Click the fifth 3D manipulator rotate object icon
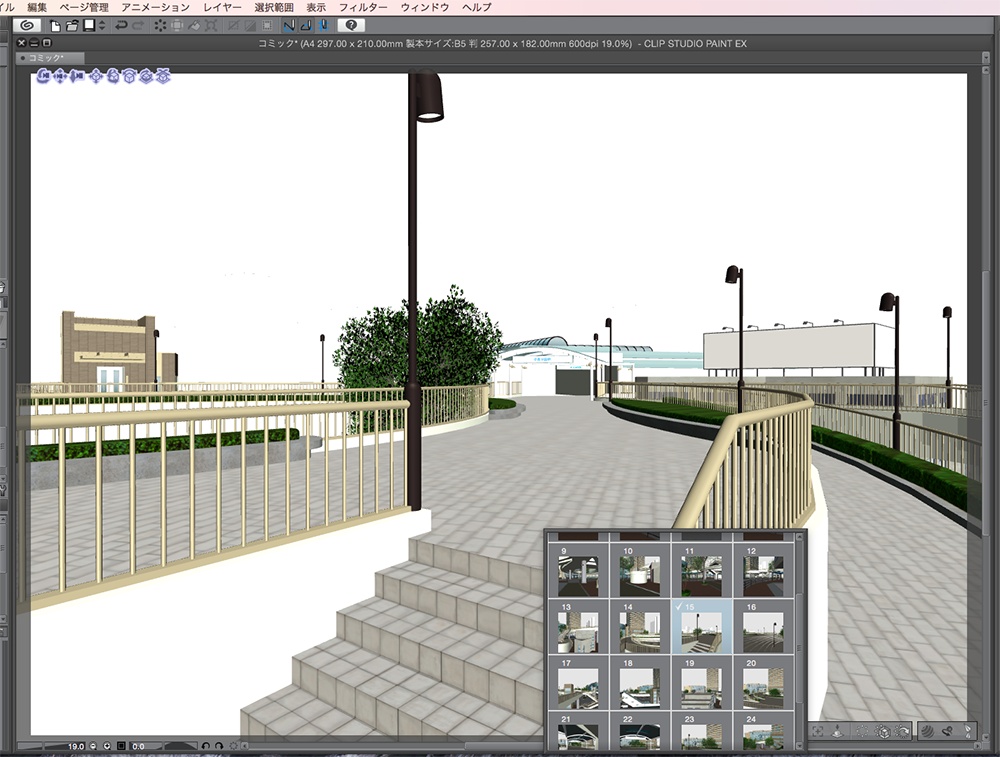Screen dimensions: 1000x757 tap(113, 77)
